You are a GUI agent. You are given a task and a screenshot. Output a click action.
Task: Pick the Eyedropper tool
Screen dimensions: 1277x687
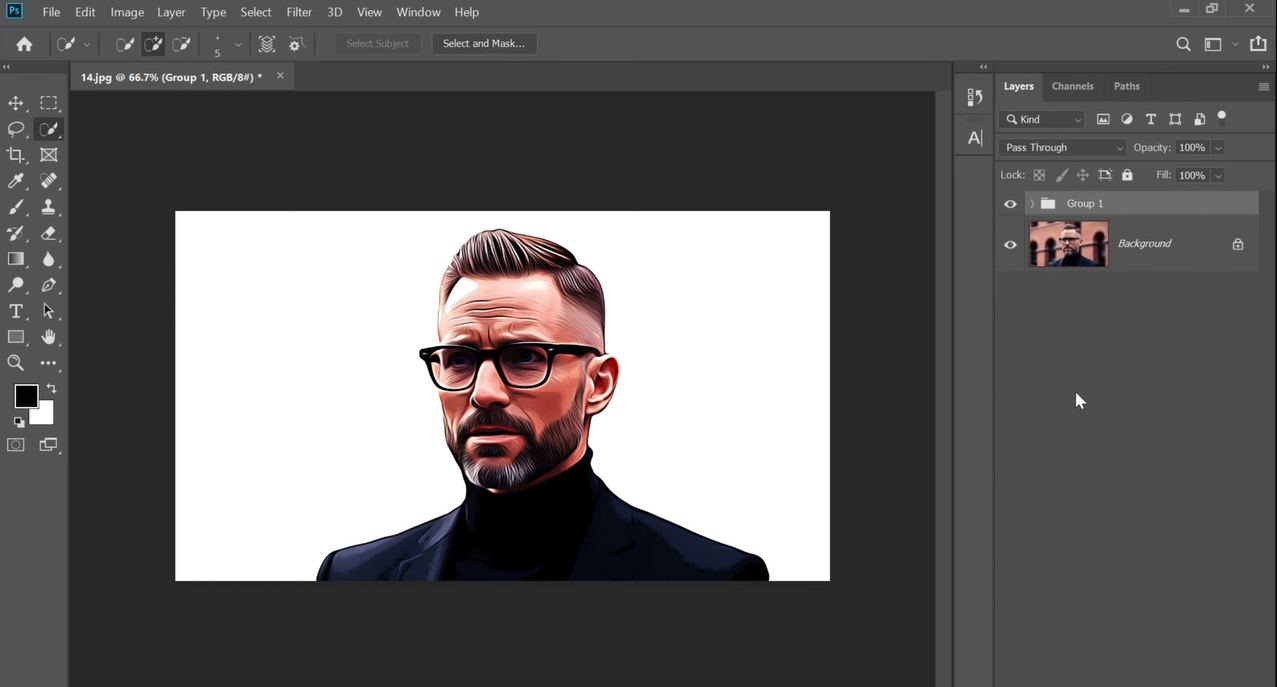click(x=16, y=181)
